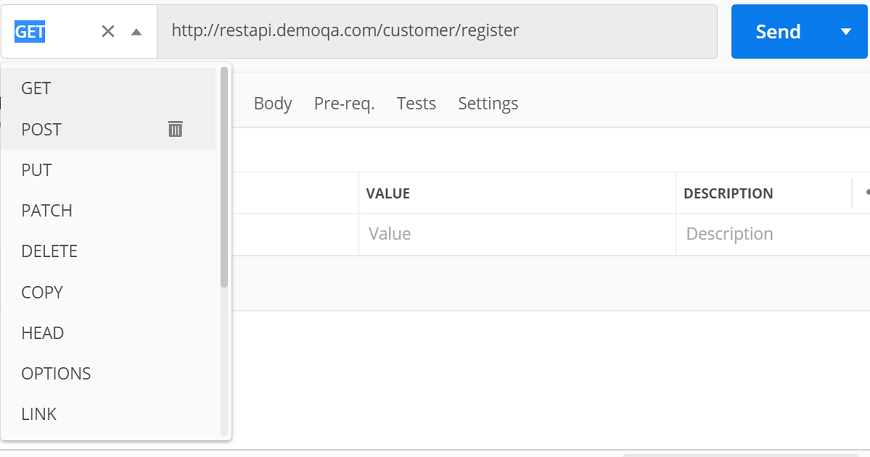Screen dimensions: 870x457
Task: Choose OPTIONS from the method list
Action: tap(108, 374)
